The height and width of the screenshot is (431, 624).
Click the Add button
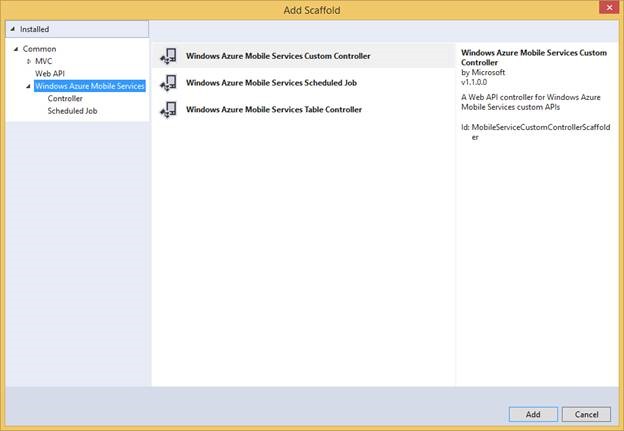[x=533, y=414]
